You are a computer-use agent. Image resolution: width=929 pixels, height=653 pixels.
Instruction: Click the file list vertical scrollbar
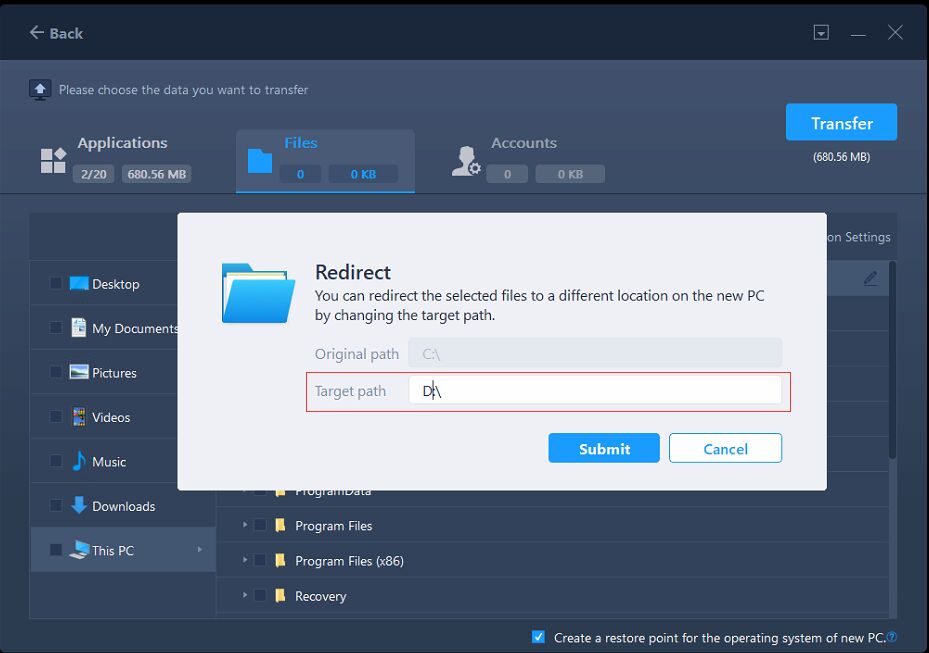click(892, 361)
